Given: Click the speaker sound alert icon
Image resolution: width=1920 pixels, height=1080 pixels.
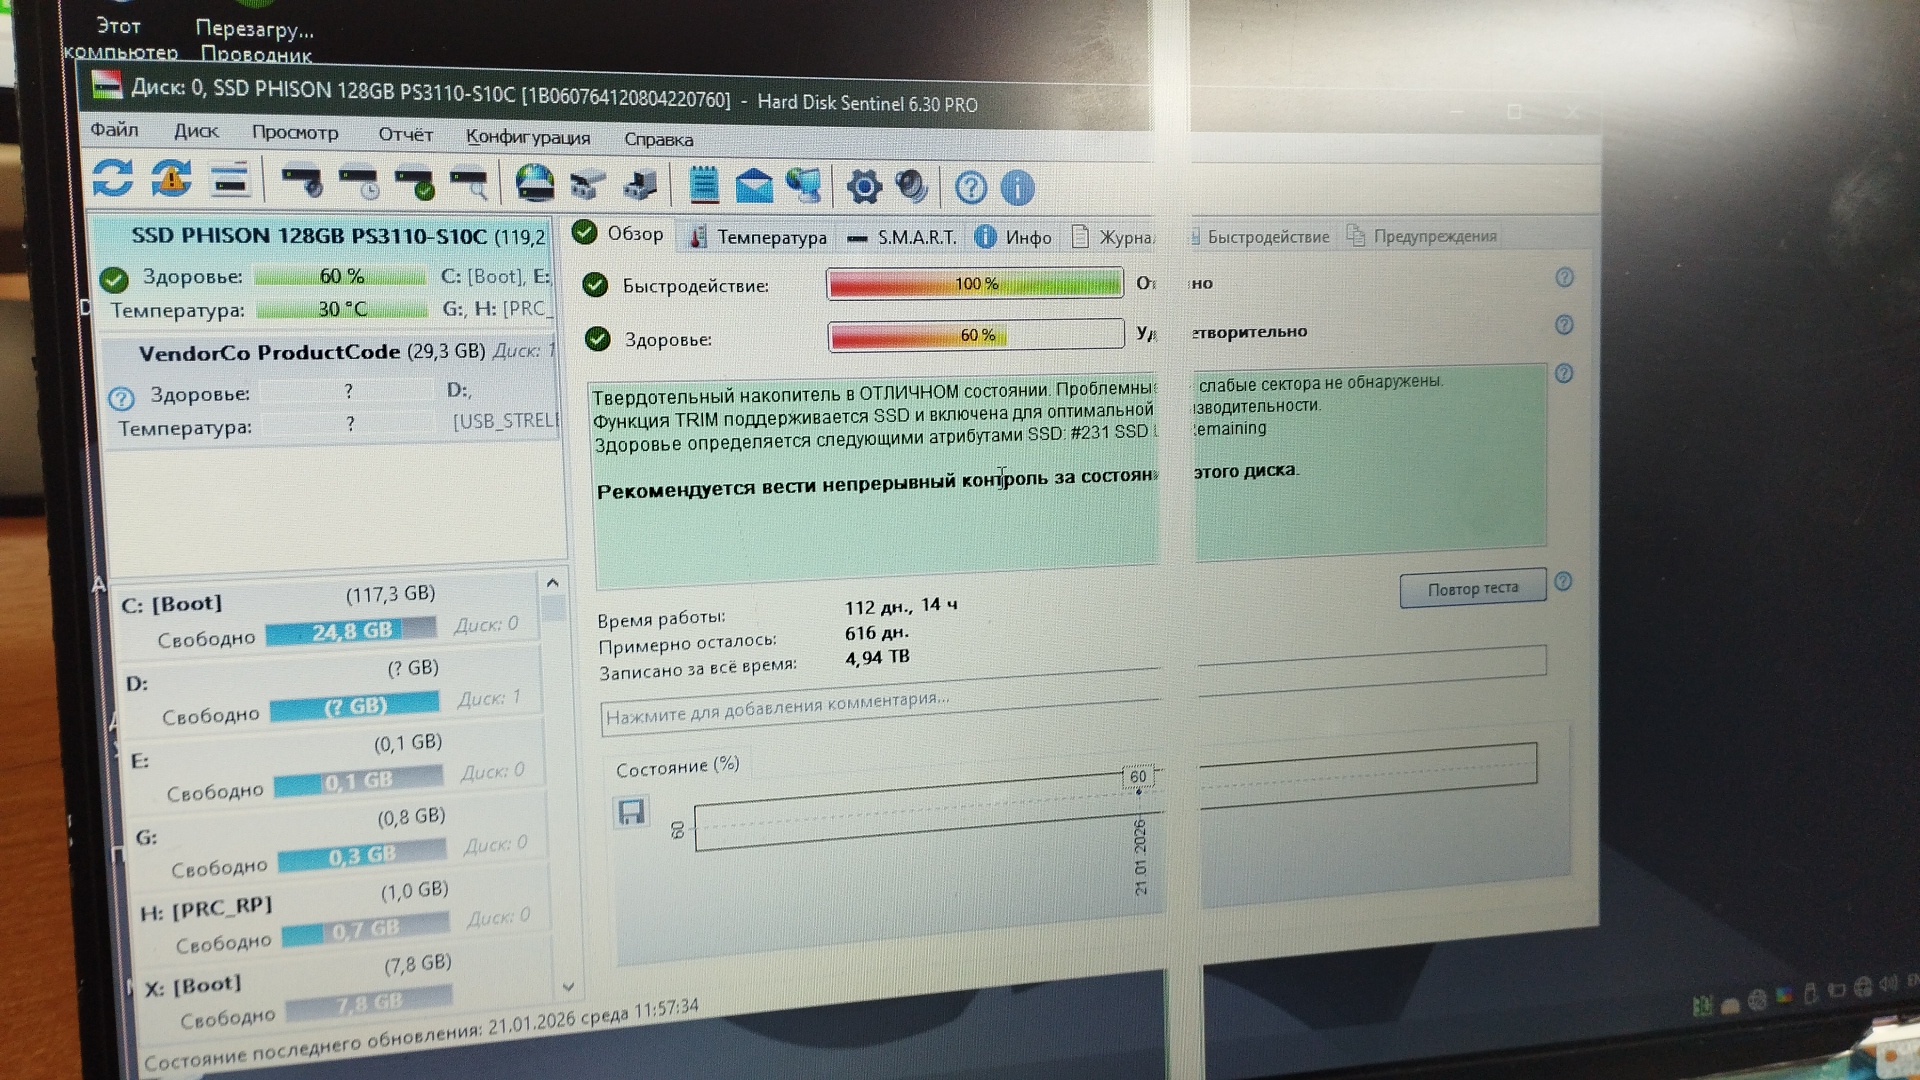Looking at the screenshot, I should (911, 186).
